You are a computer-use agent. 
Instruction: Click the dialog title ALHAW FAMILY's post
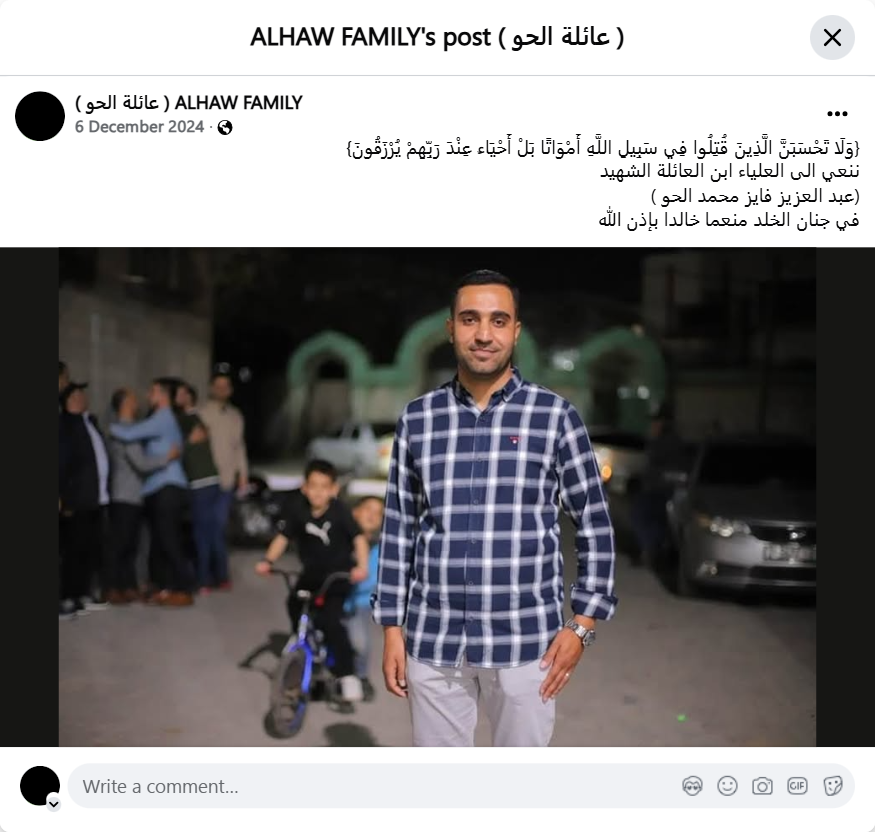pyautogui.click(x=438, y=37)
